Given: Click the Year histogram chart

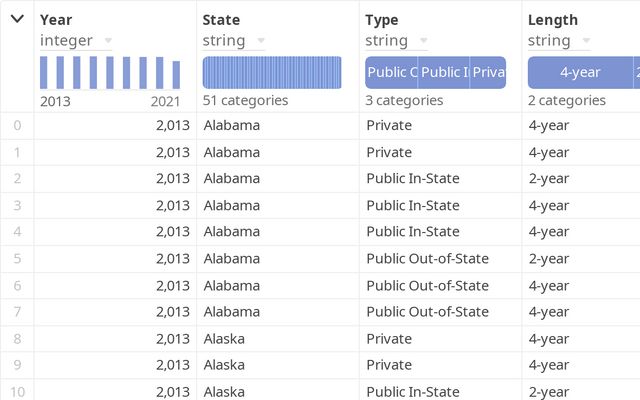Looking at the screenshot, I should pos(110,73).
